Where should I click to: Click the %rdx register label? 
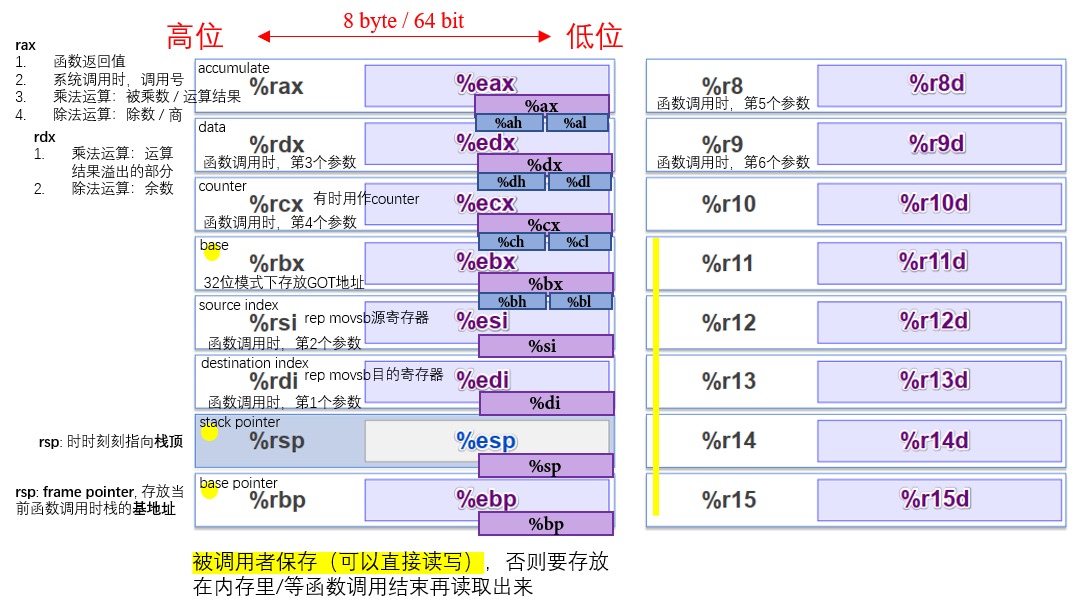(277, 145)
